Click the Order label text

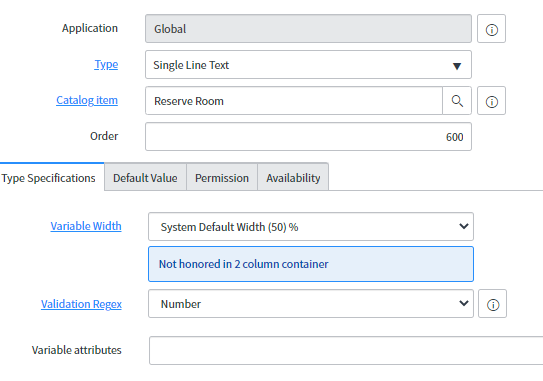(x=104, y=136)
